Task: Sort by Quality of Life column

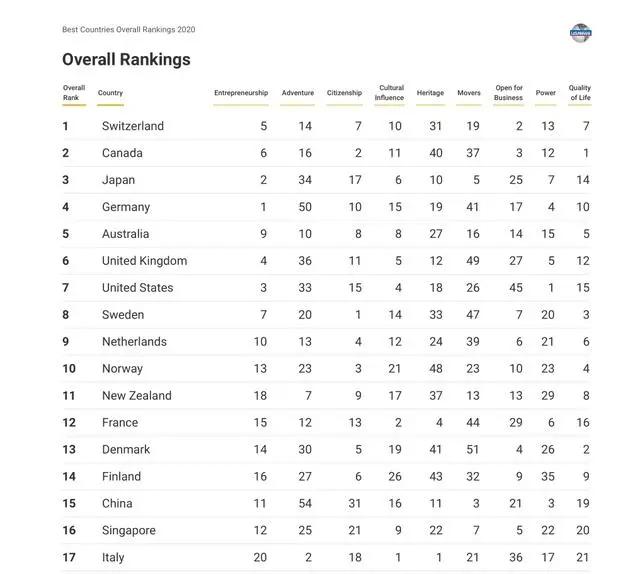Action: coord(580,93)
